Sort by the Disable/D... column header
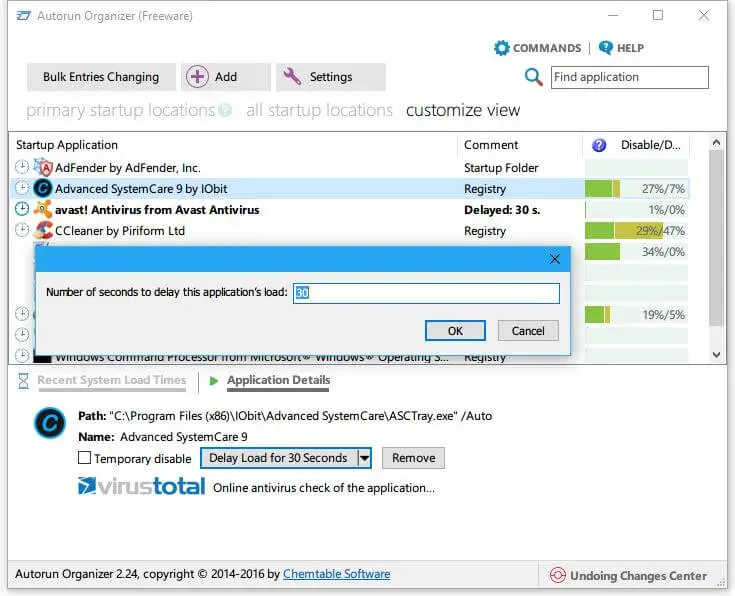The width and height of the screenshot is (735, 596). (650, 145)
